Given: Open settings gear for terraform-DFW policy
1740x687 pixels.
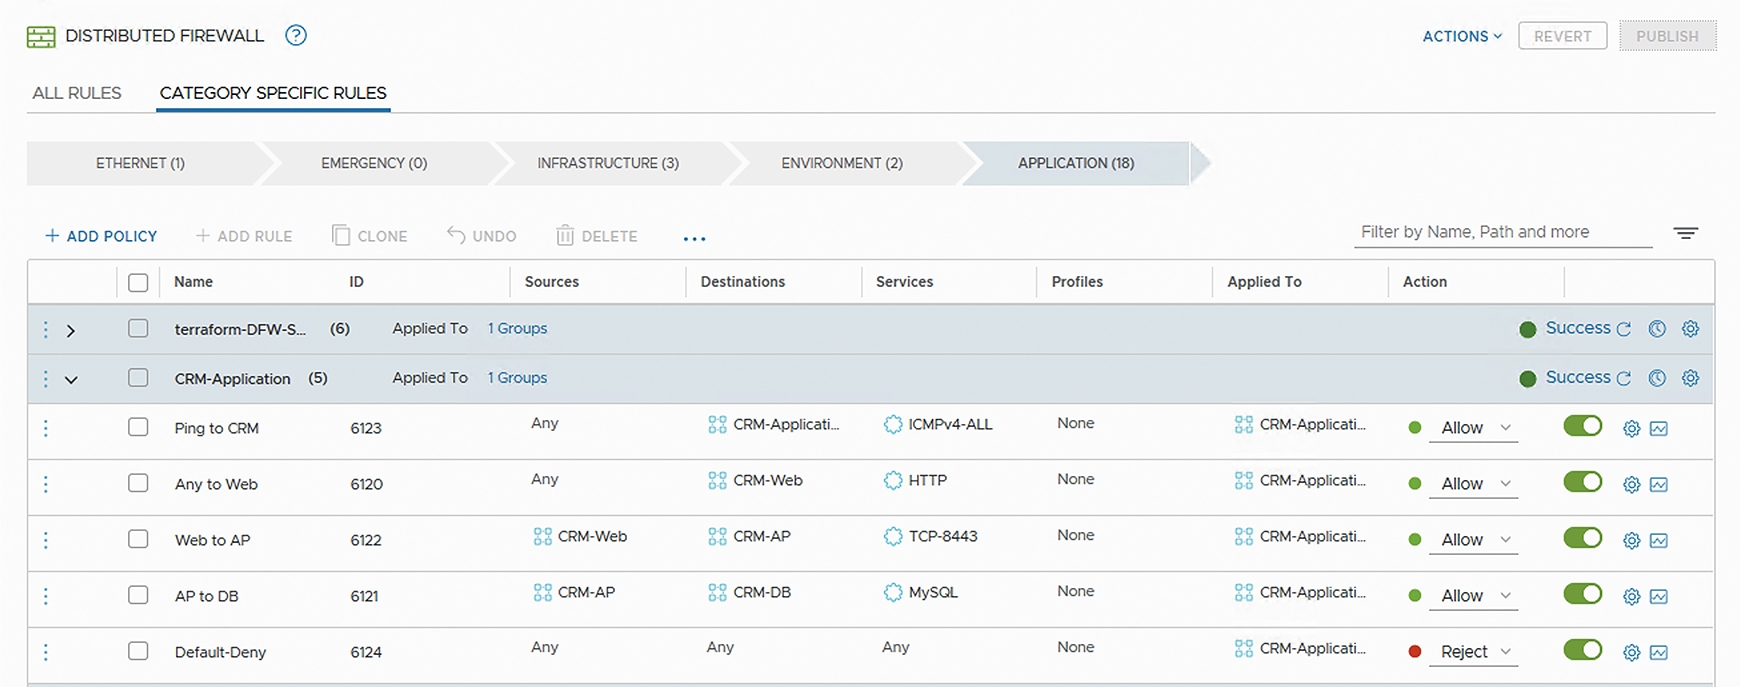Looking at the screenshot, I should (x=1690, y=329).
